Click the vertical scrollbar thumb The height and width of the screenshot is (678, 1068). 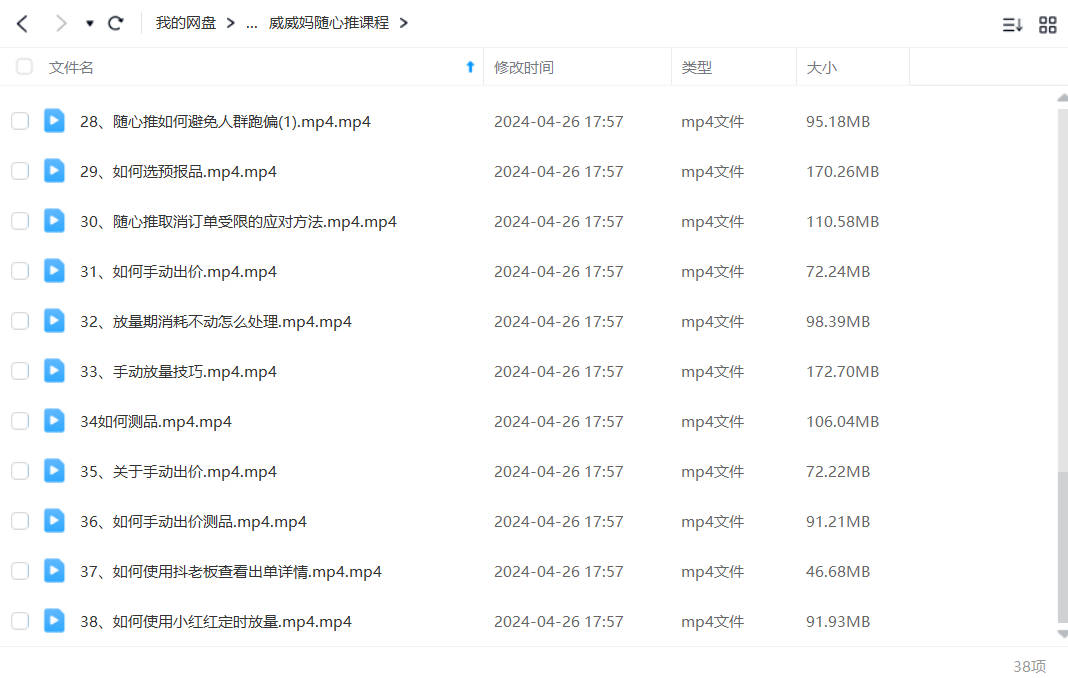(1063, 546)
